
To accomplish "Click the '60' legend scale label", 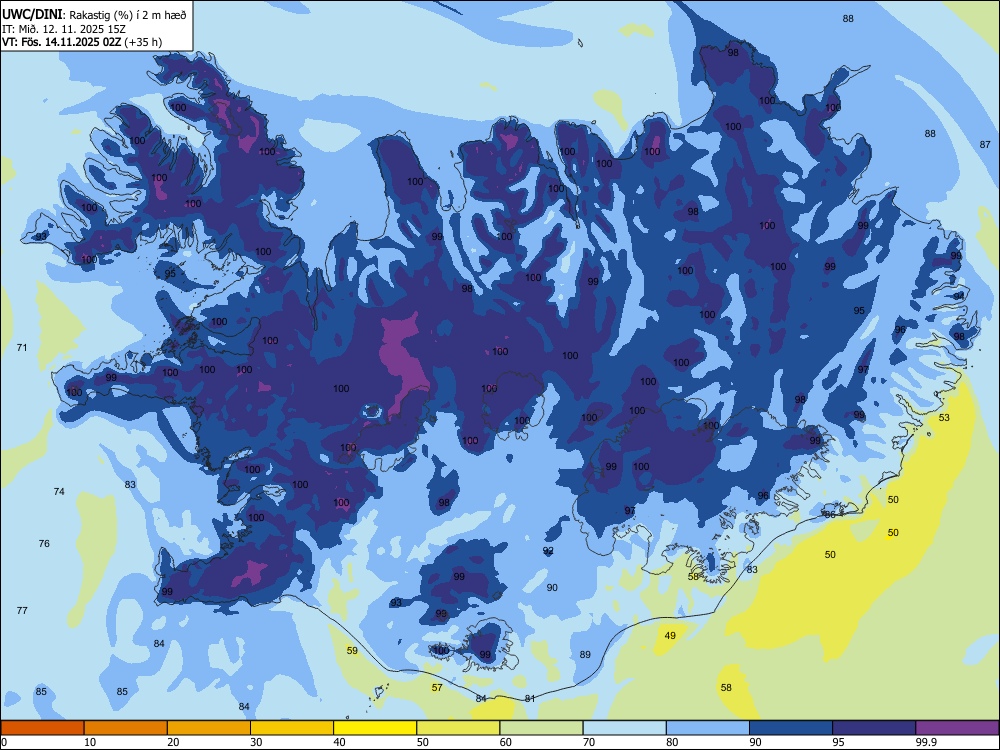I will (x=506, y=742).
